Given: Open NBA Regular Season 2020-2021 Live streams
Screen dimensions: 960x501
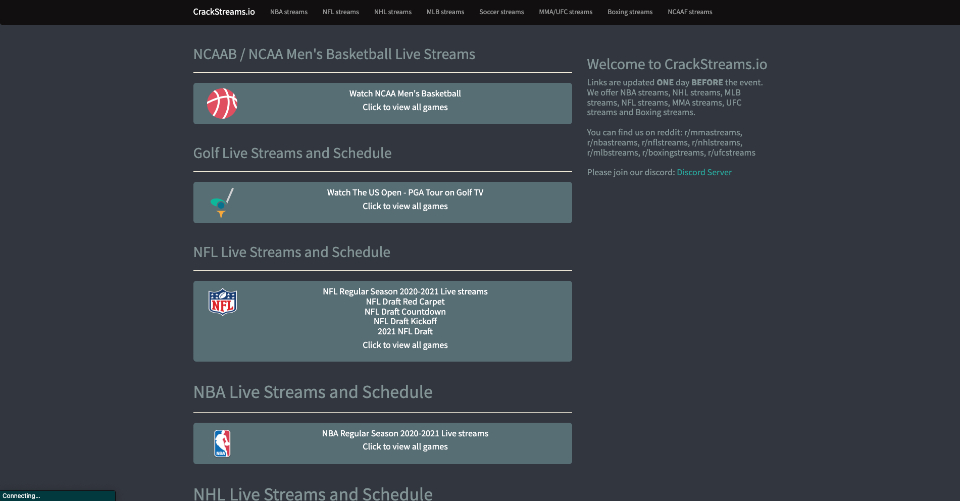Looking at the screenshot, I should point(405,433).
